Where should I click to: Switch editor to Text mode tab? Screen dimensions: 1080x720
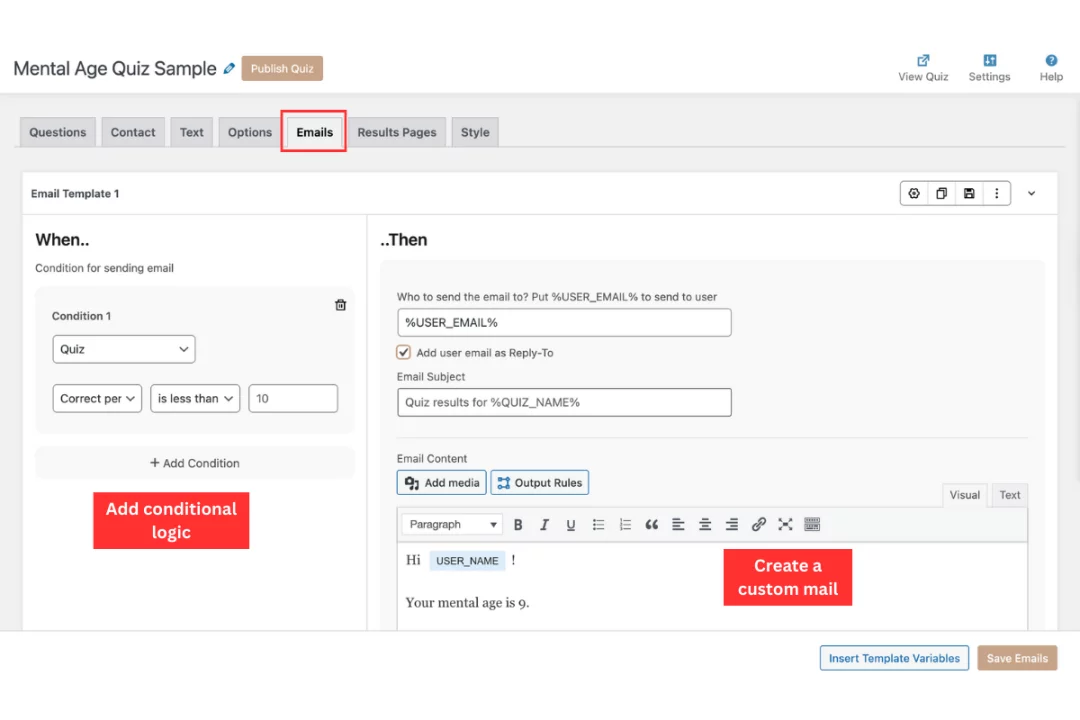click(x=1010, y=495)
